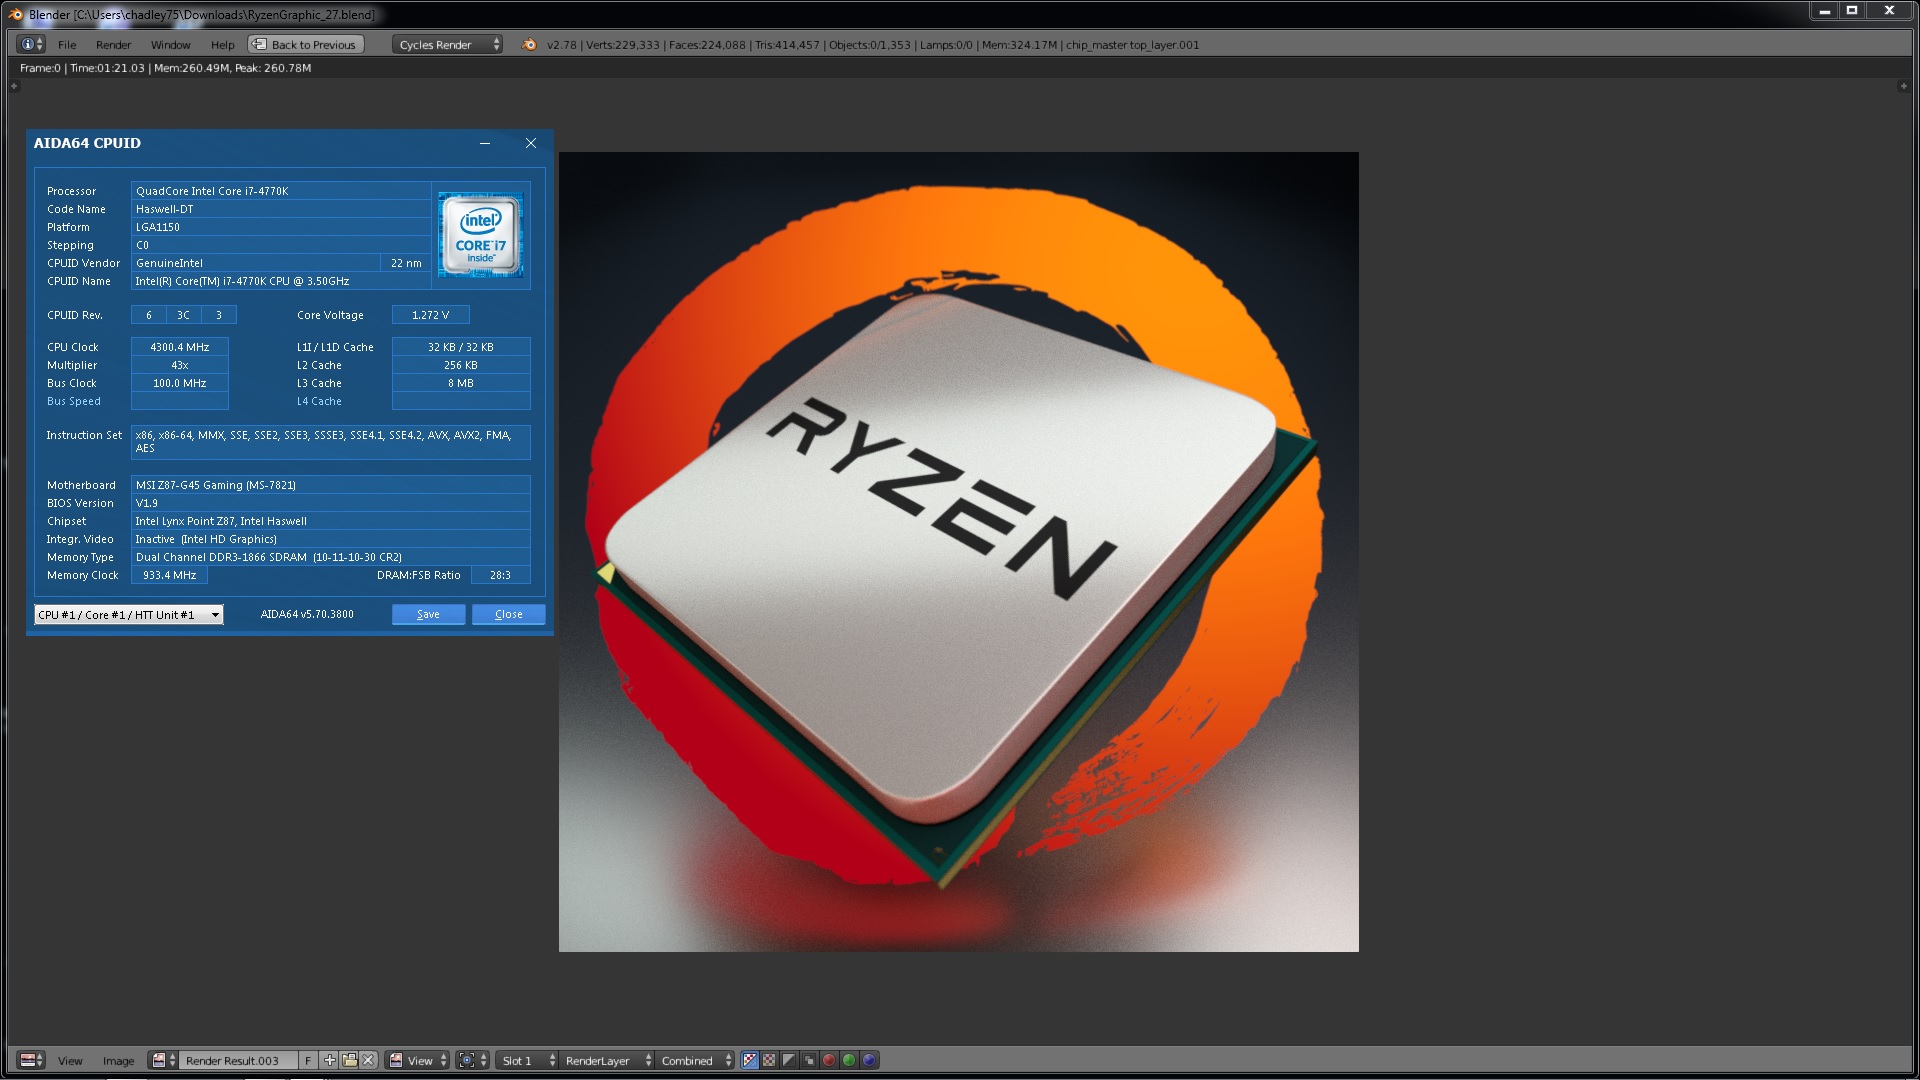This screenshot has height=1080, width=1920.
Task: Open the File menu
Action: [67, 45]
